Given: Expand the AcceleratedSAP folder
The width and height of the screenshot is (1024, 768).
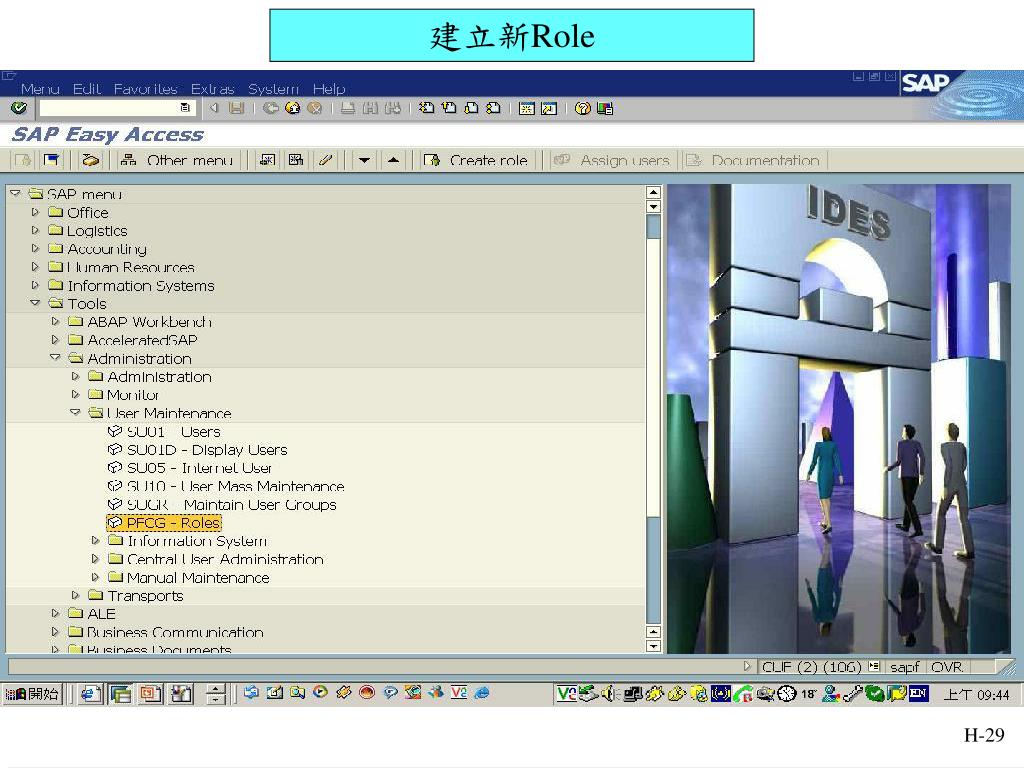Looking at the screenshot, I should tap(56, 340).
